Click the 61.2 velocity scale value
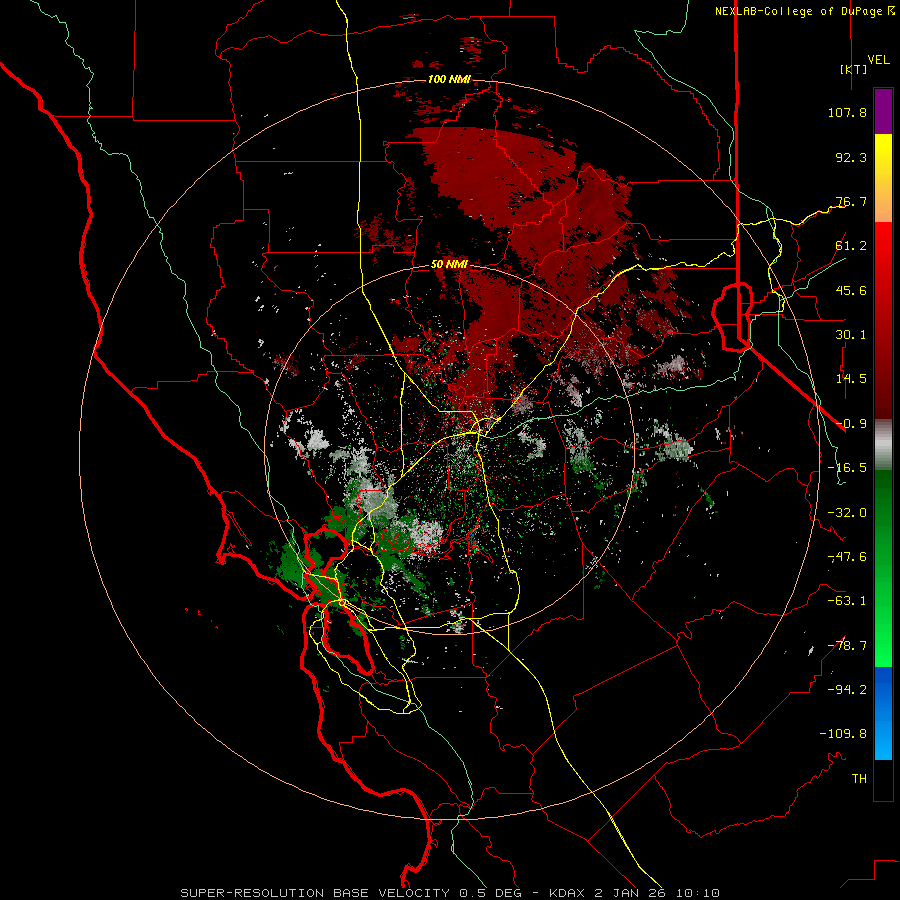 (x=851, y=246)
